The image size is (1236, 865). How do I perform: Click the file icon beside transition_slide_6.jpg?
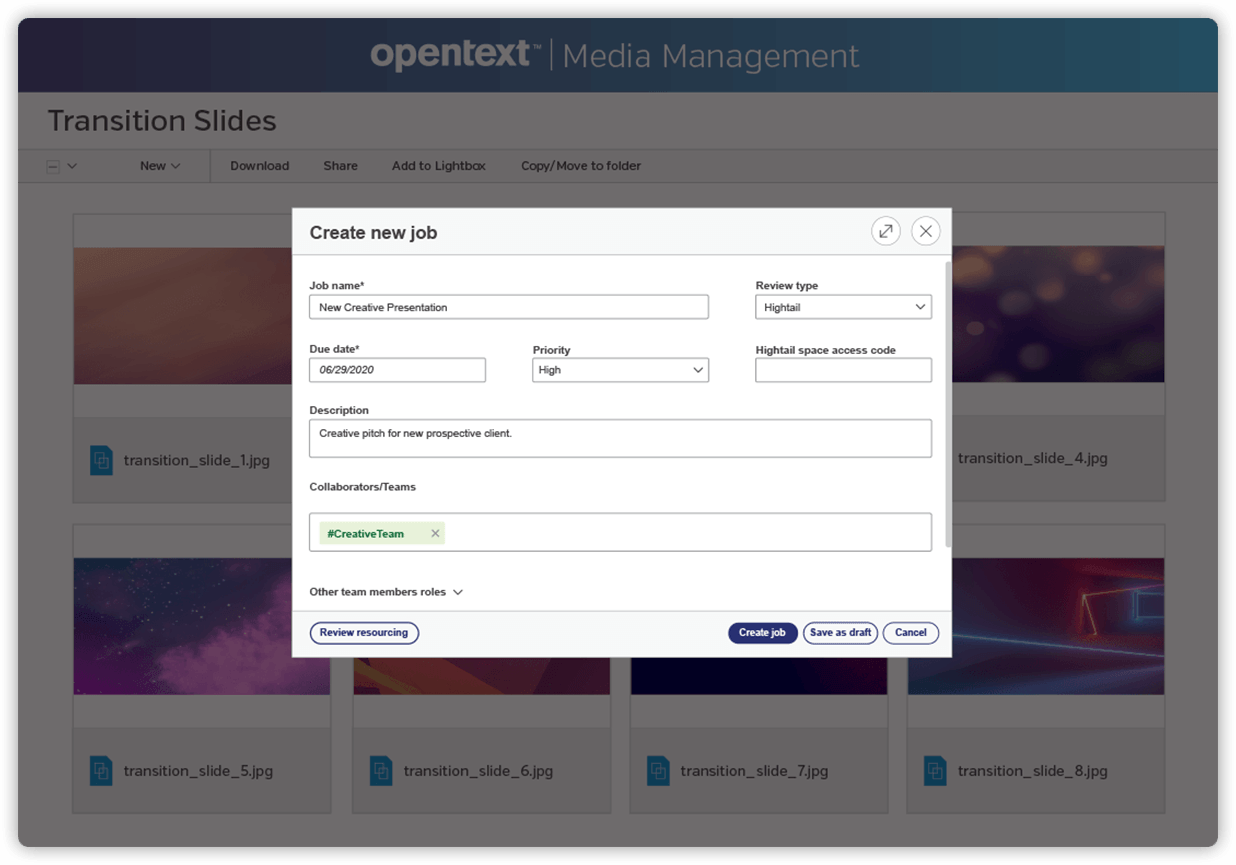pos(380,770)
